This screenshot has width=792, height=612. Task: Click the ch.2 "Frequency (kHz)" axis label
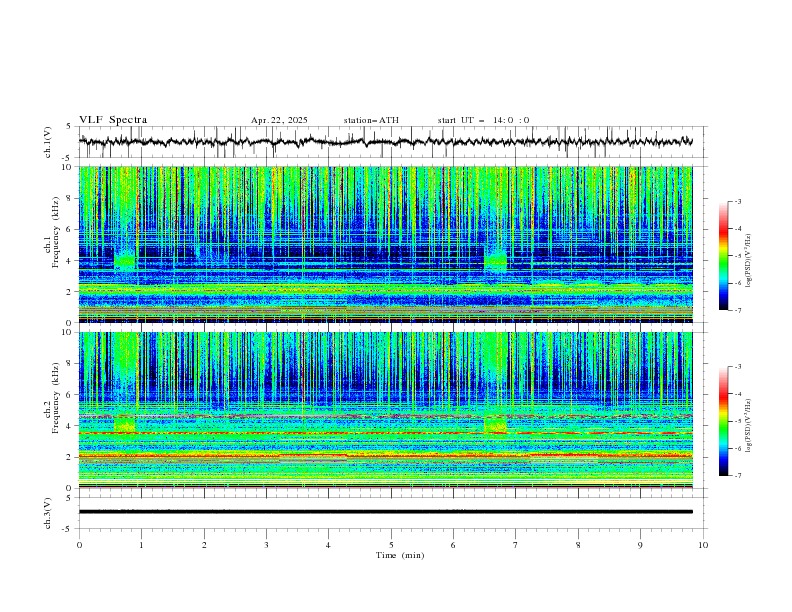[x=56, y=397]
